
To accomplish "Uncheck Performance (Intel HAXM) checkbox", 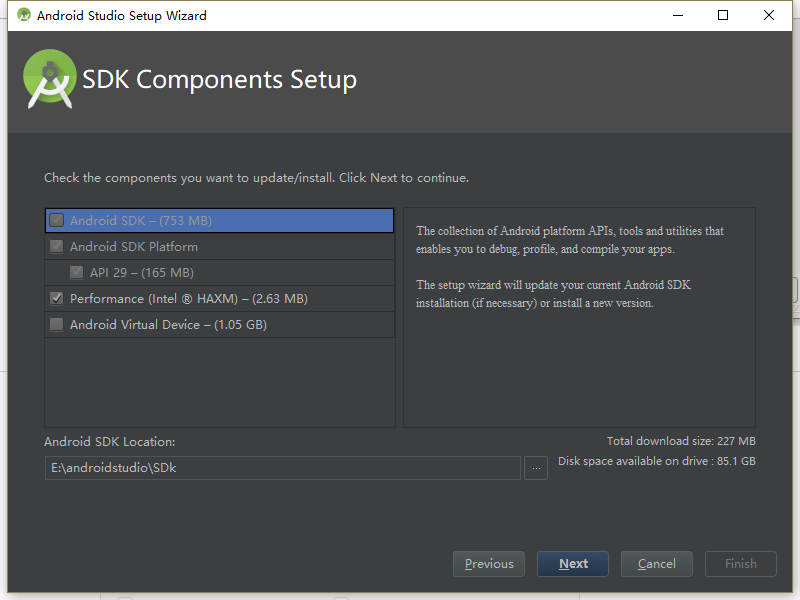I will (57, 298).
